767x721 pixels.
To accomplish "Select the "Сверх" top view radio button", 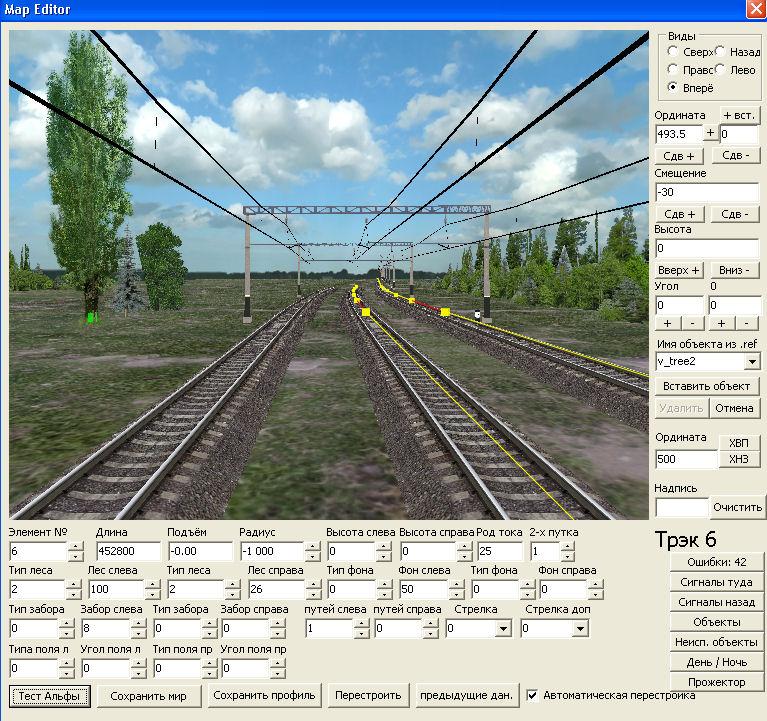I will 673,52.
